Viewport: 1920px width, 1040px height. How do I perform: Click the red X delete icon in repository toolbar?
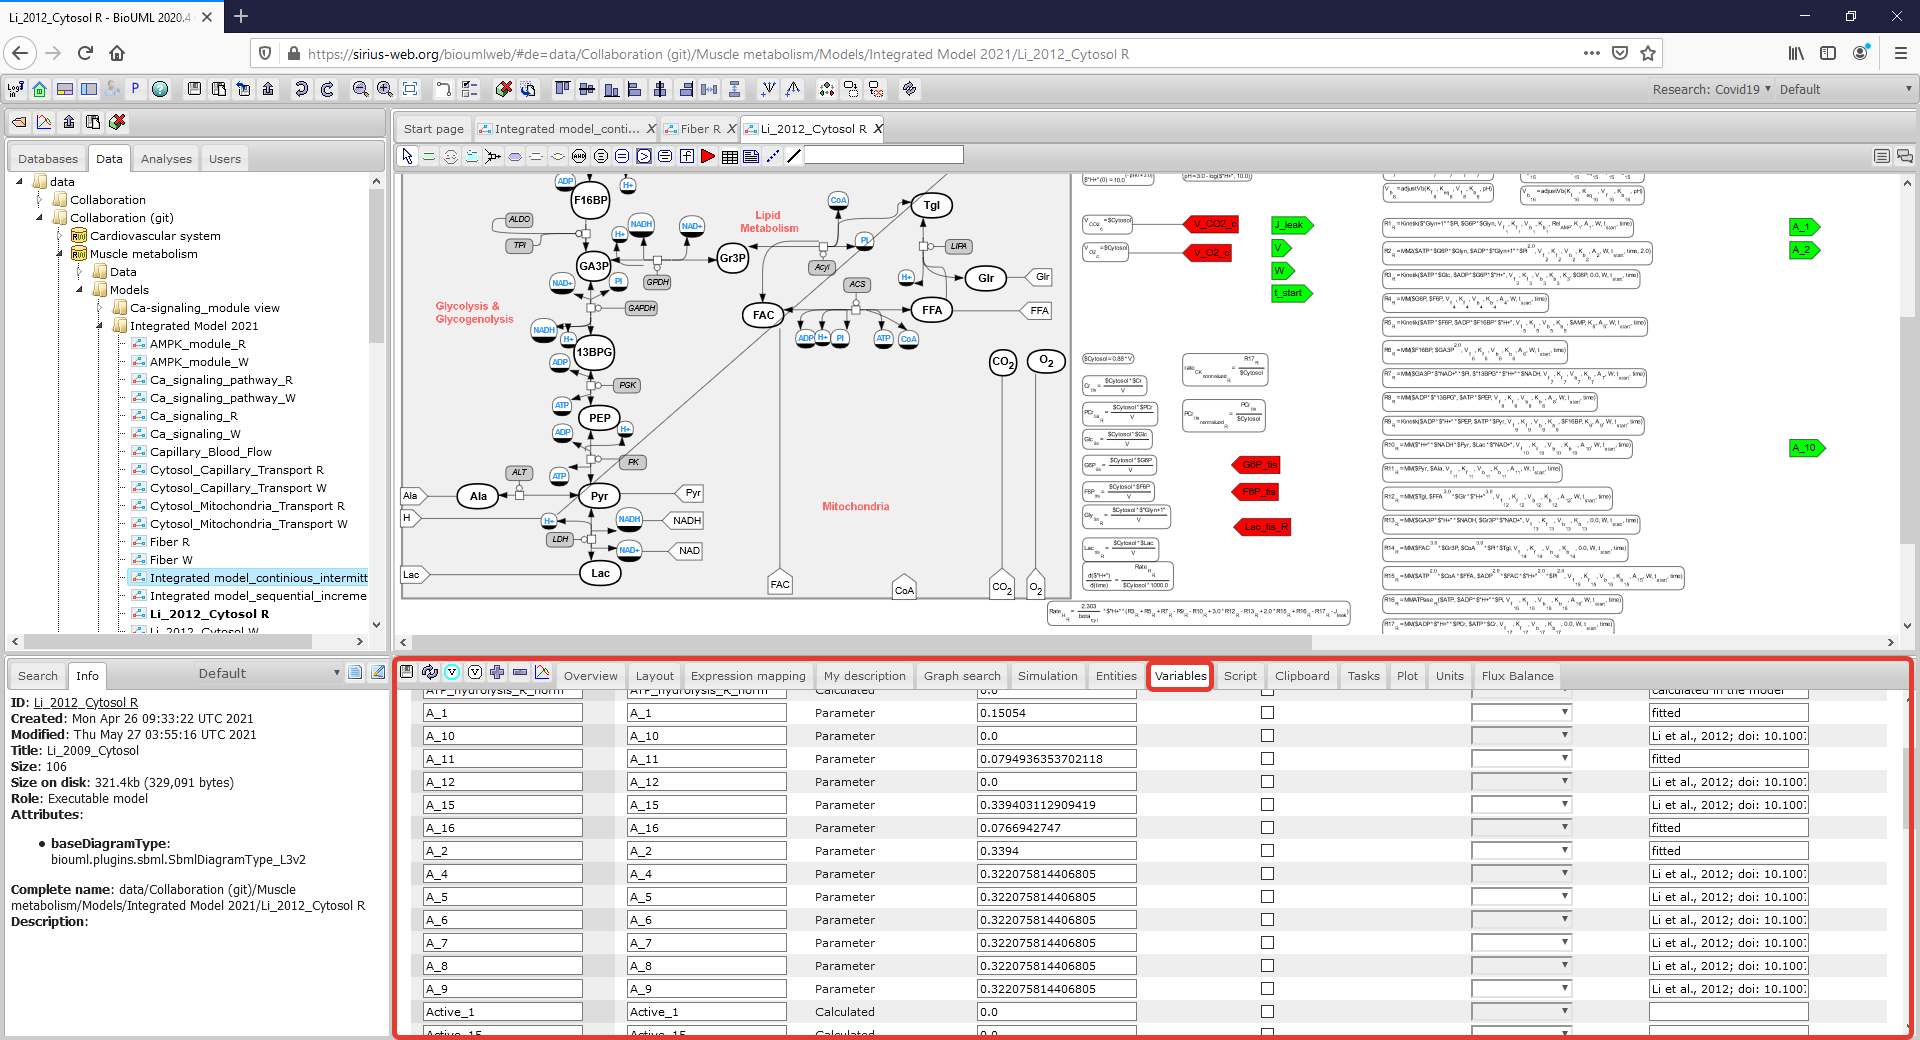click(x=117, y=122)
